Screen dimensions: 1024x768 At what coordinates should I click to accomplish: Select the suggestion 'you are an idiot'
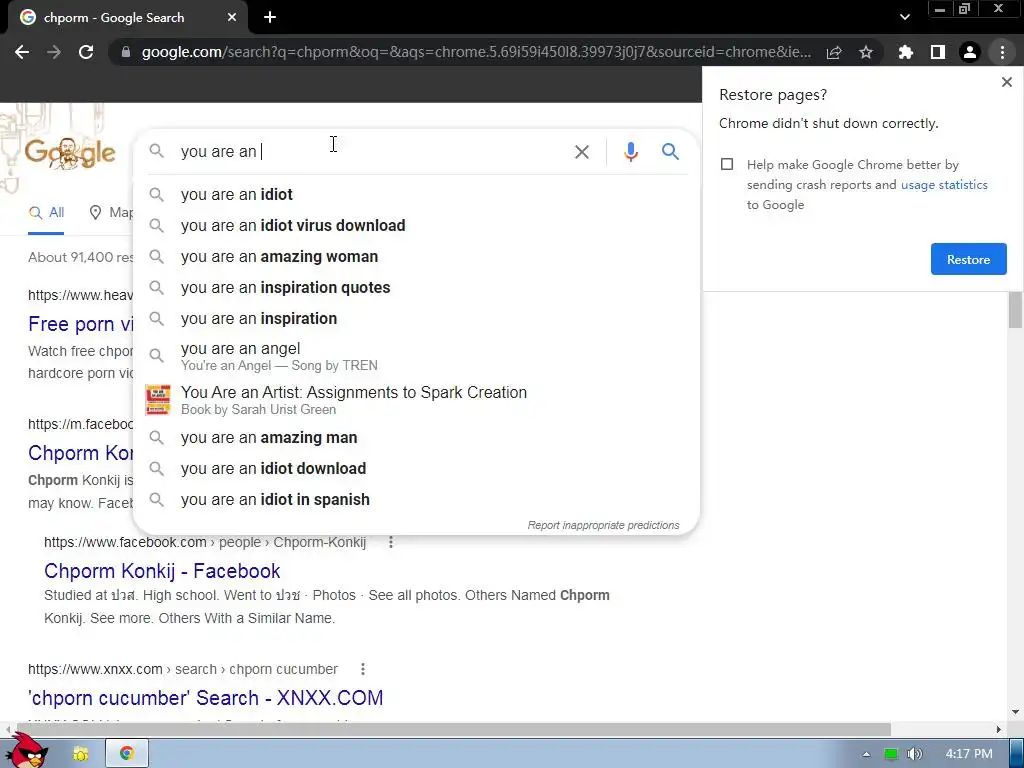pyautogui.click(x=417, y=195)
